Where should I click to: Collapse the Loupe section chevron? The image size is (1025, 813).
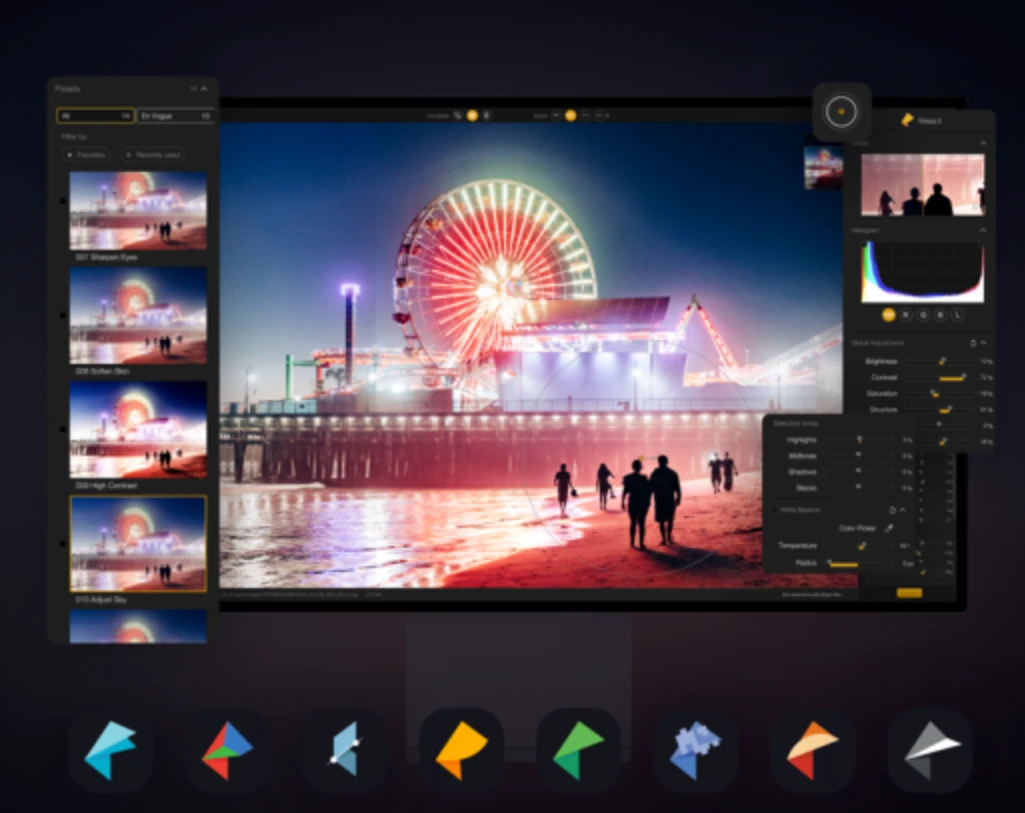tap(983, 142)
